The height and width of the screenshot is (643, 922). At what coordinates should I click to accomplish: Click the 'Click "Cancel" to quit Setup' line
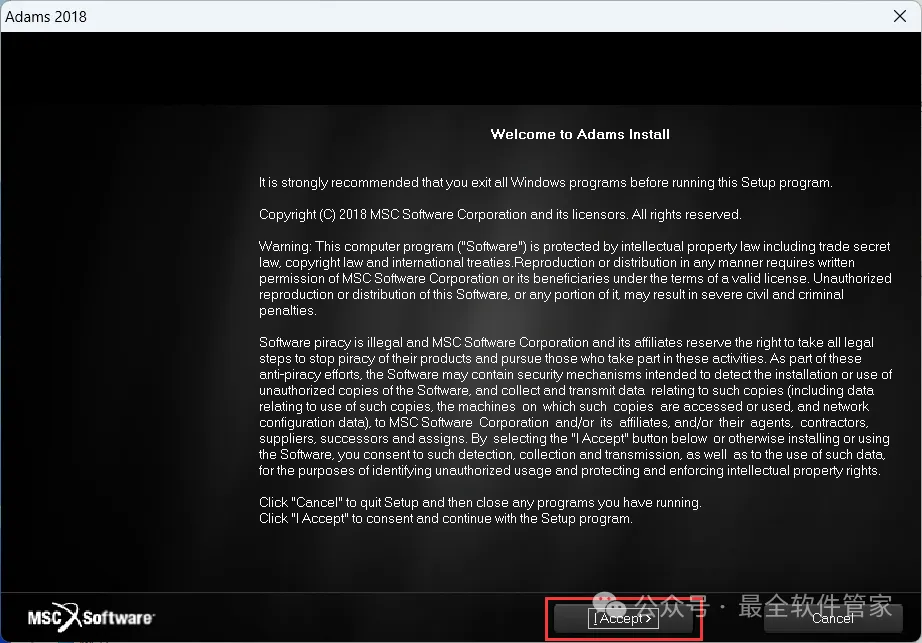tap(480, 503)
